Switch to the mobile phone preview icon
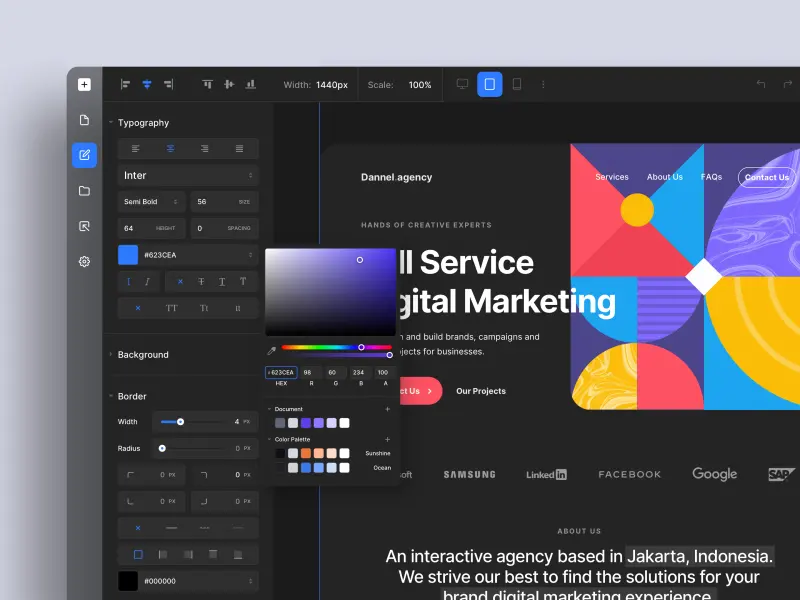This screenshot has height=600, width=800. click(517, 85)
